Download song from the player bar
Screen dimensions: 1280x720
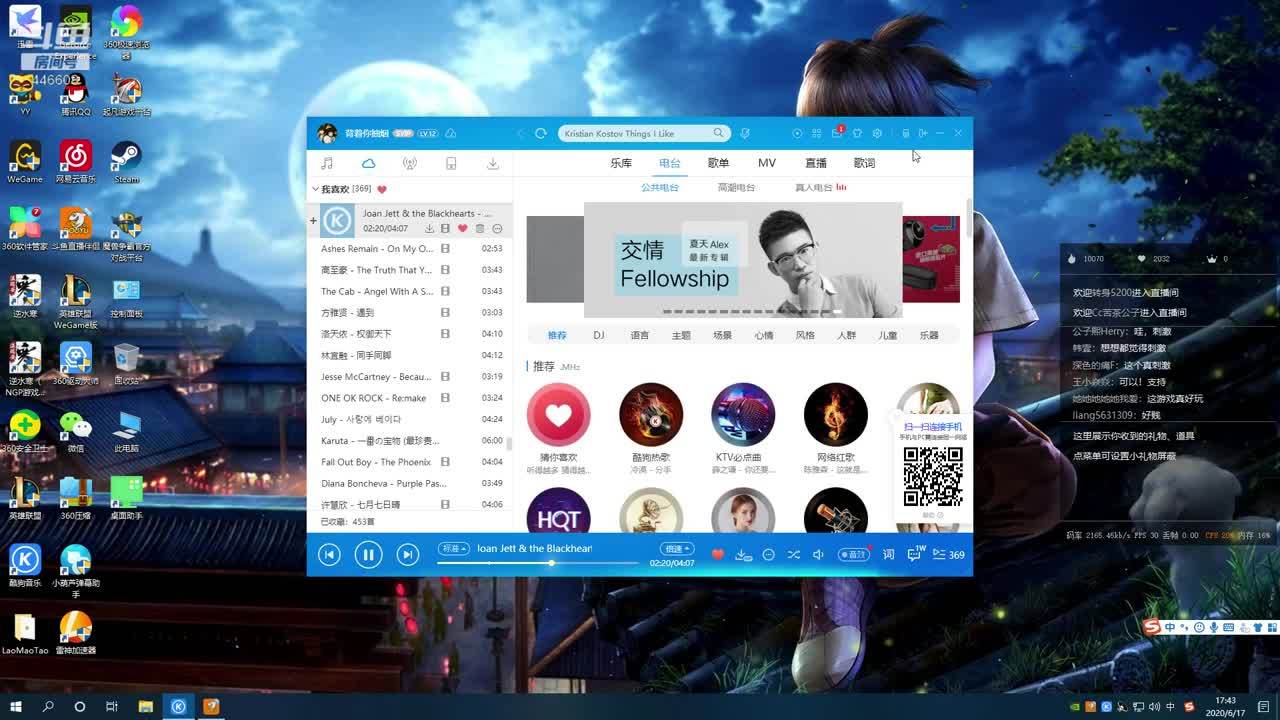click(743, 555)
